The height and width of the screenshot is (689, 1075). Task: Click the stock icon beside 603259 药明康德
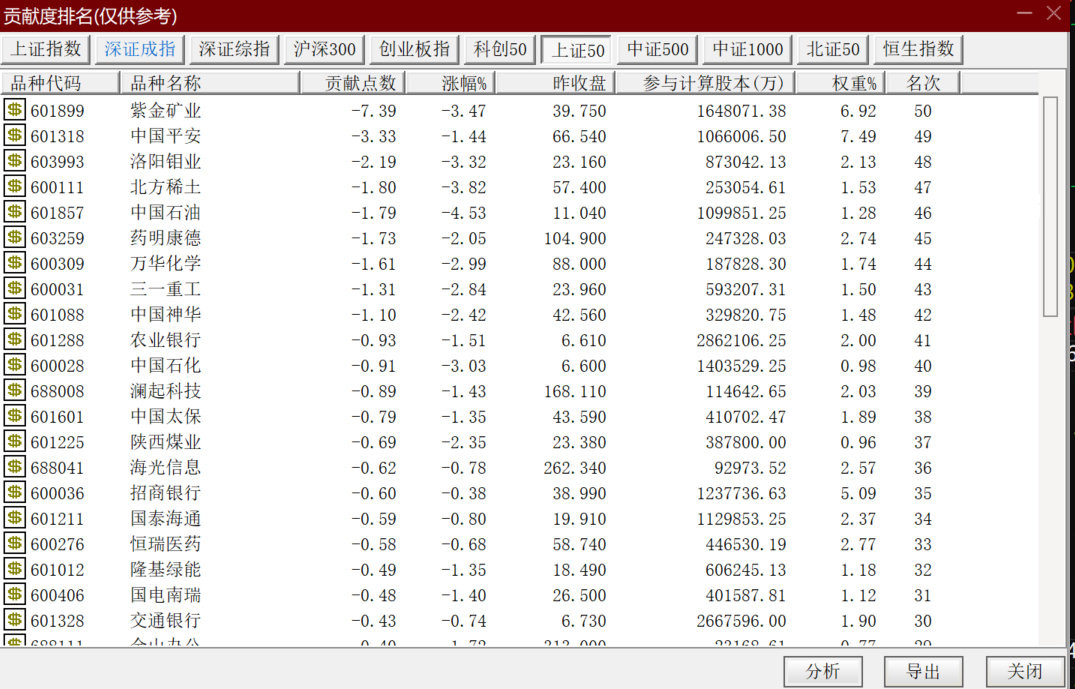14,237
